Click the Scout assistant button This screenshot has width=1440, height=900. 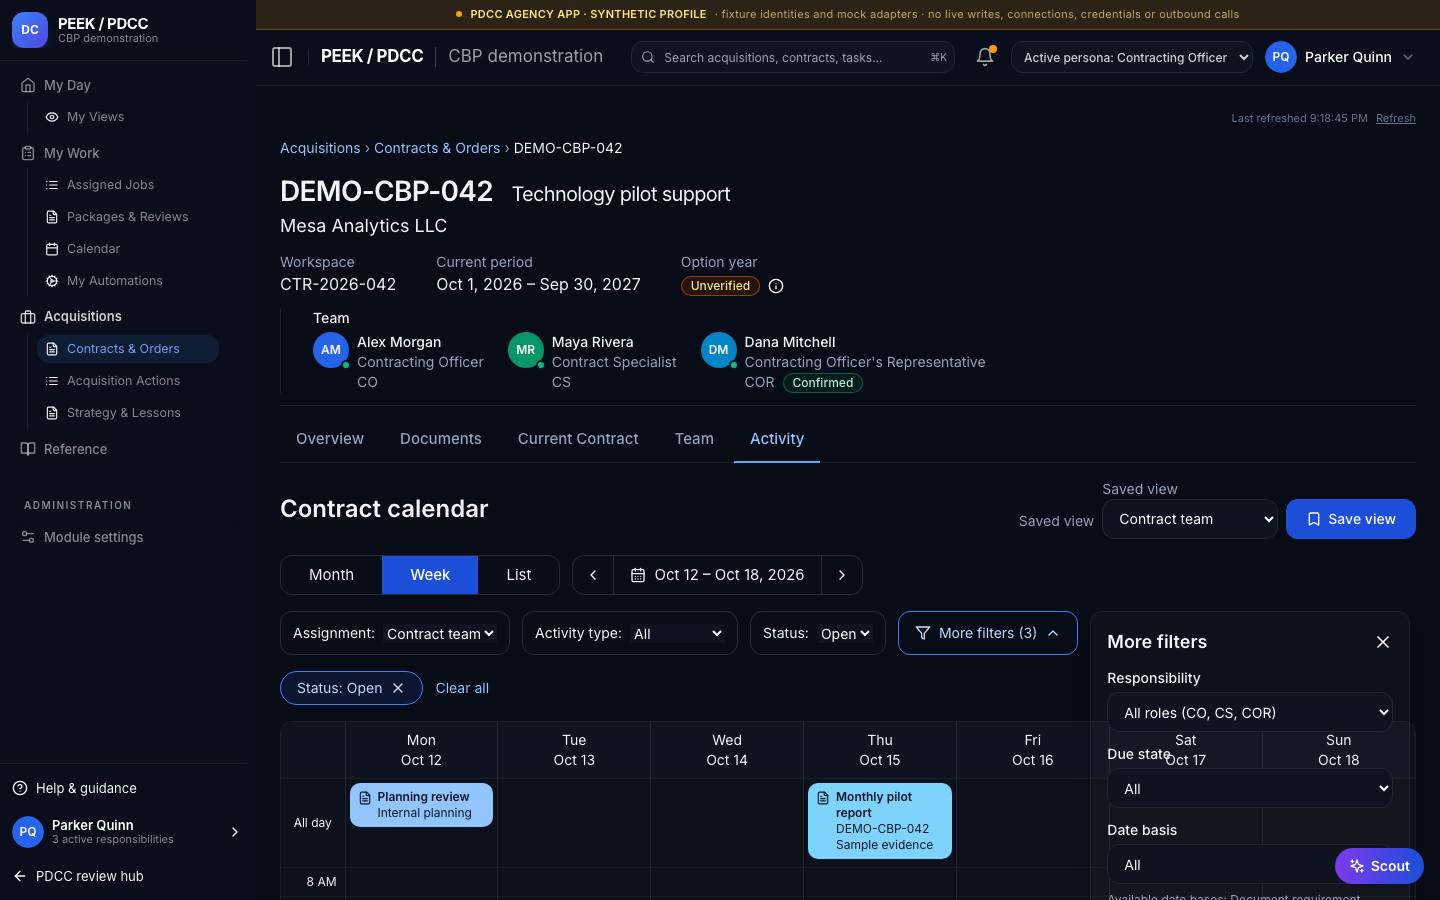[1379, 866]
